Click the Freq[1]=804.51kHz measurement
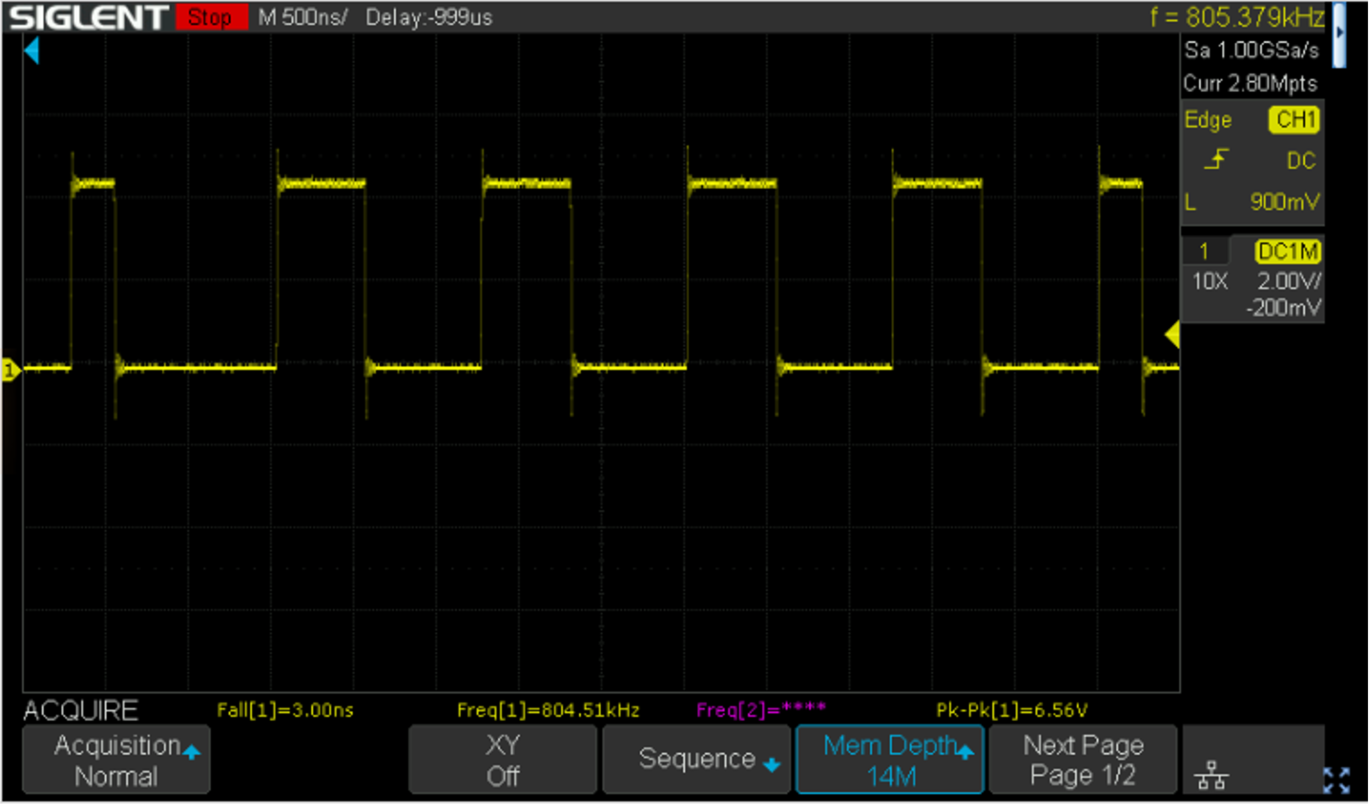This screenshot has width=1371, height=804. point(548,711)
